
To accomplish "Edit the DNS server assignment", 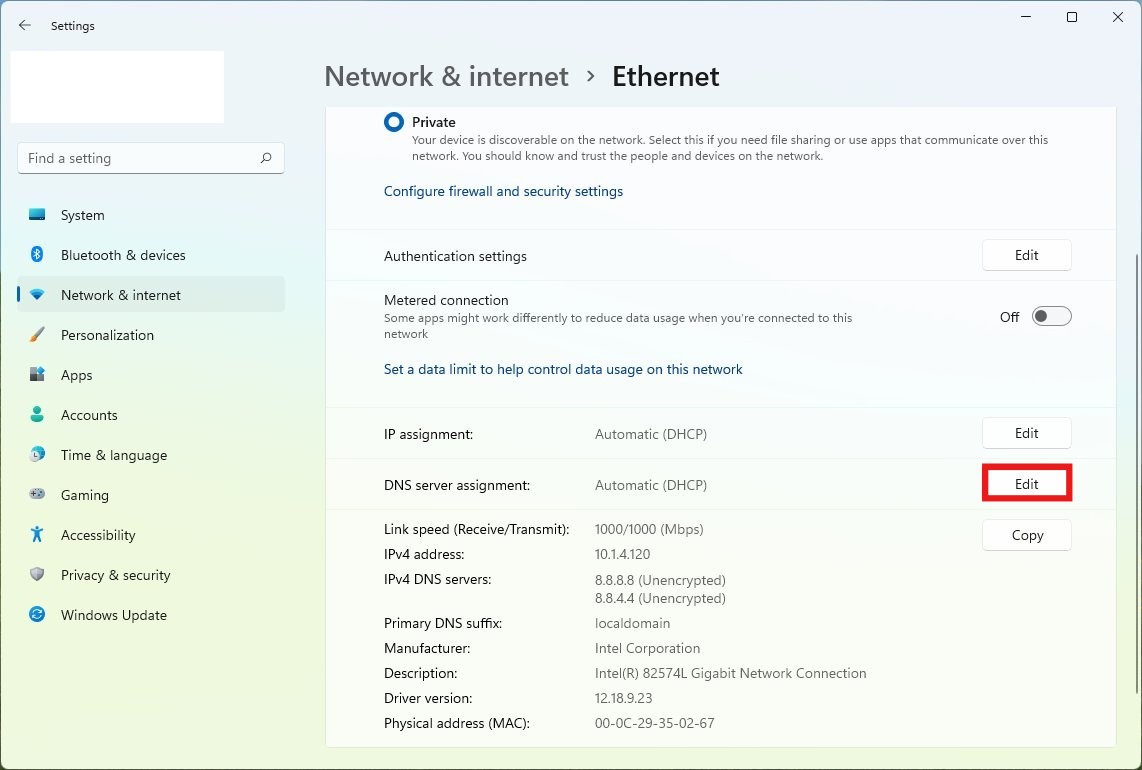I will click(1026, 483).
